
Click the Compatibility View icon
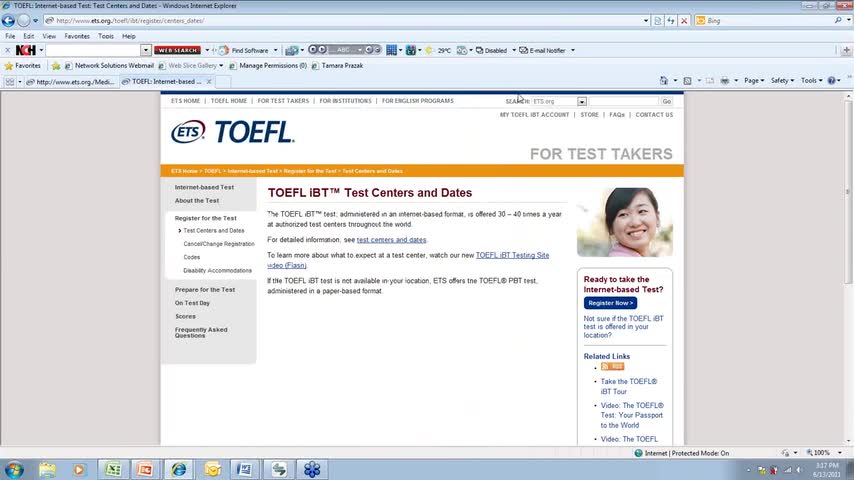click(658, 21)
